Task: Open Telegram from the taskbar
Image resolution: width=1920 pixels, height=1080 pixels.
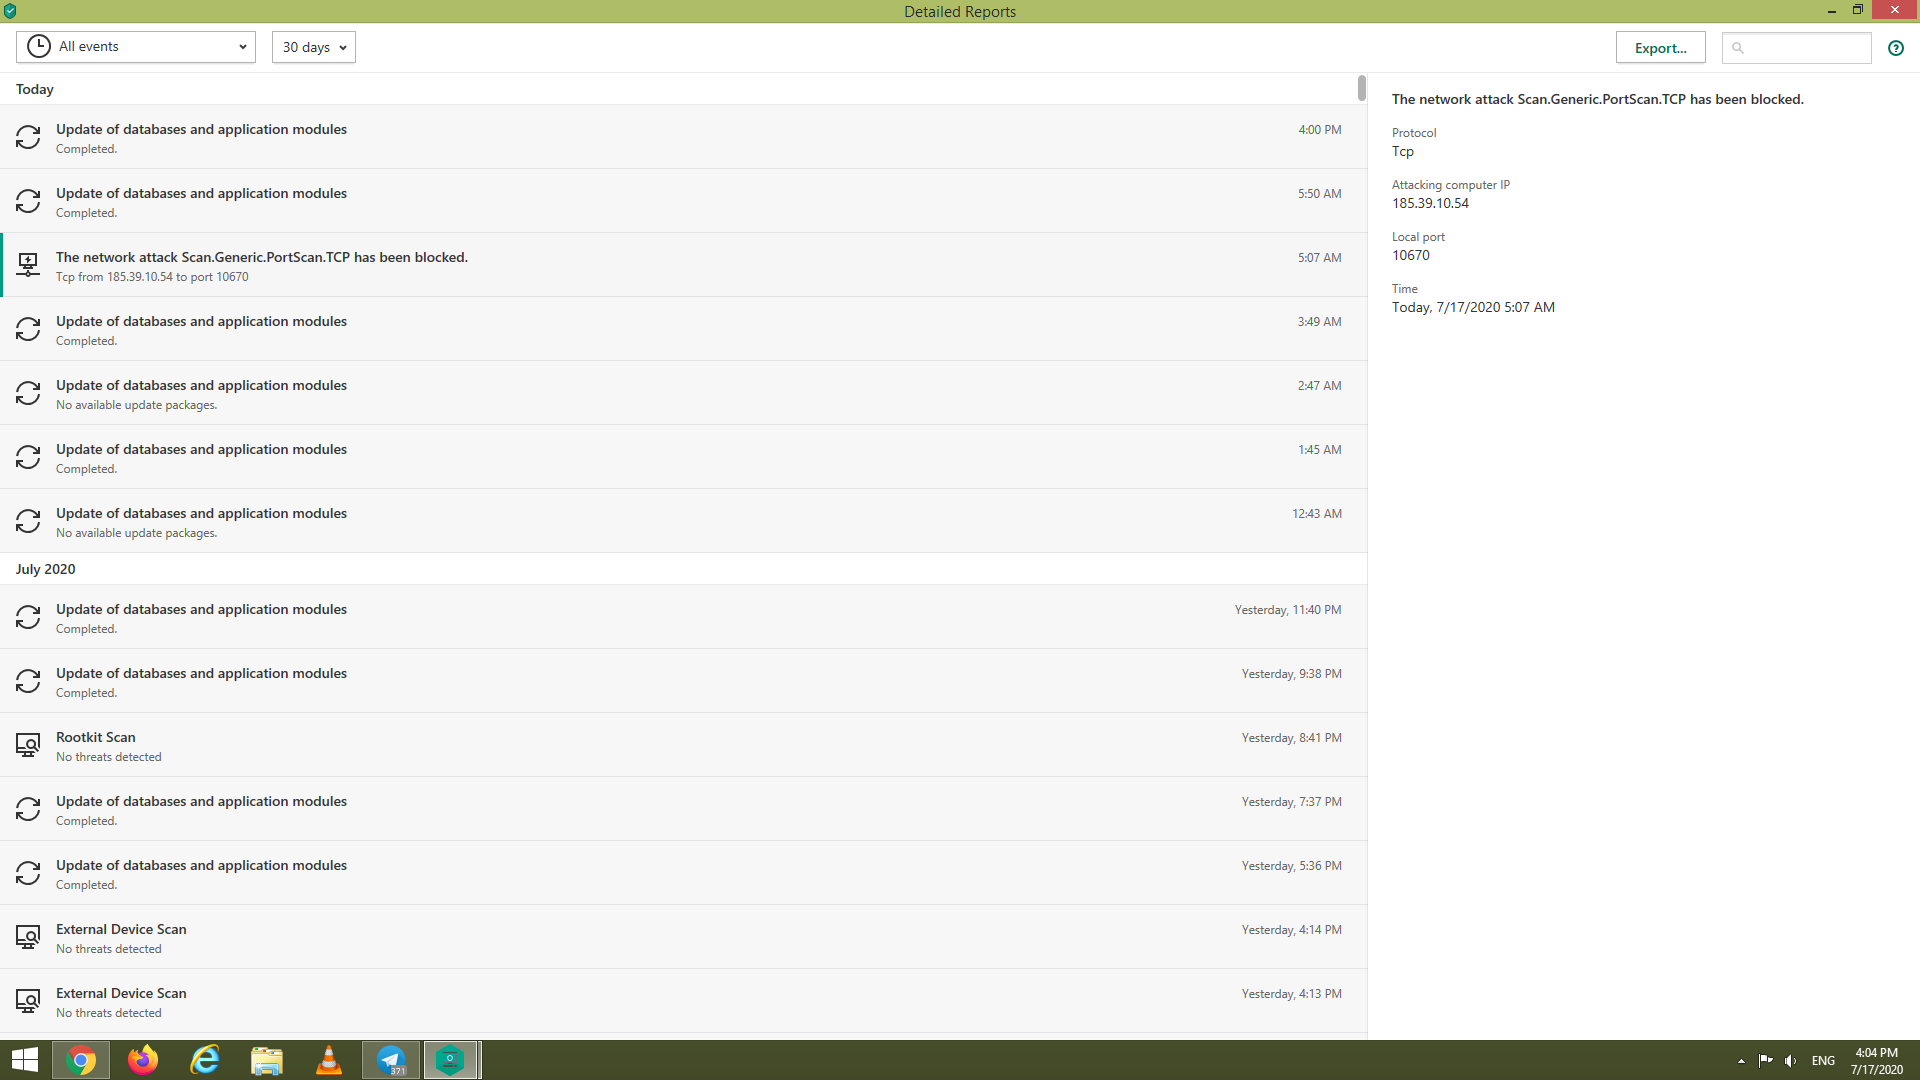Action: pyautogui.click(x=391, y=1060)
